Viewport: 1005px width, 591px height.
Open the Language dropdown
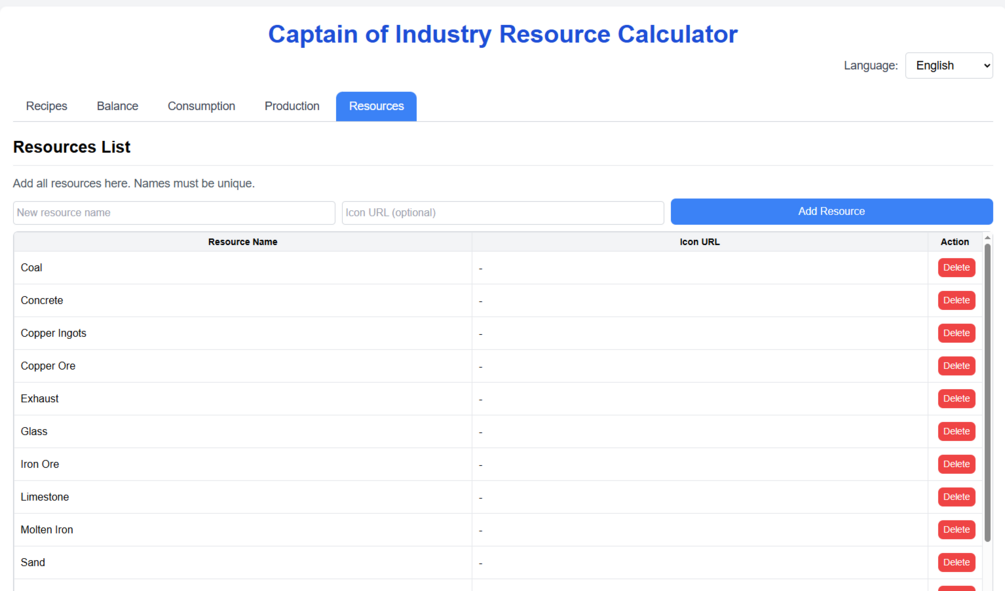coord(948,66)
